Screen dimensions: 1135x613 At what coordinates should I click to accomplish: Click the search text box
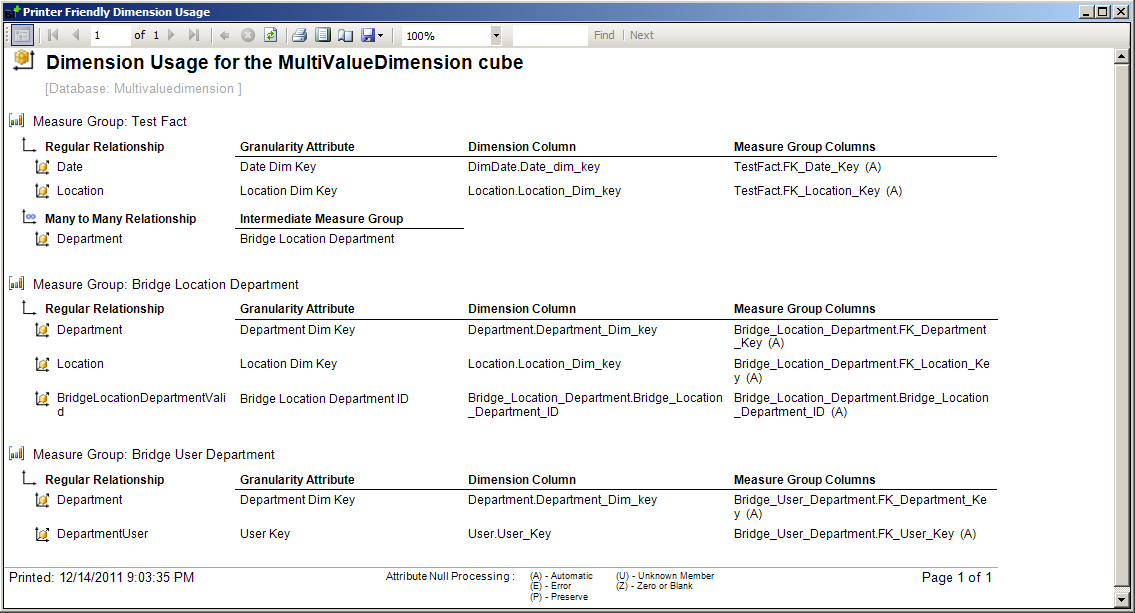[550, 34]
